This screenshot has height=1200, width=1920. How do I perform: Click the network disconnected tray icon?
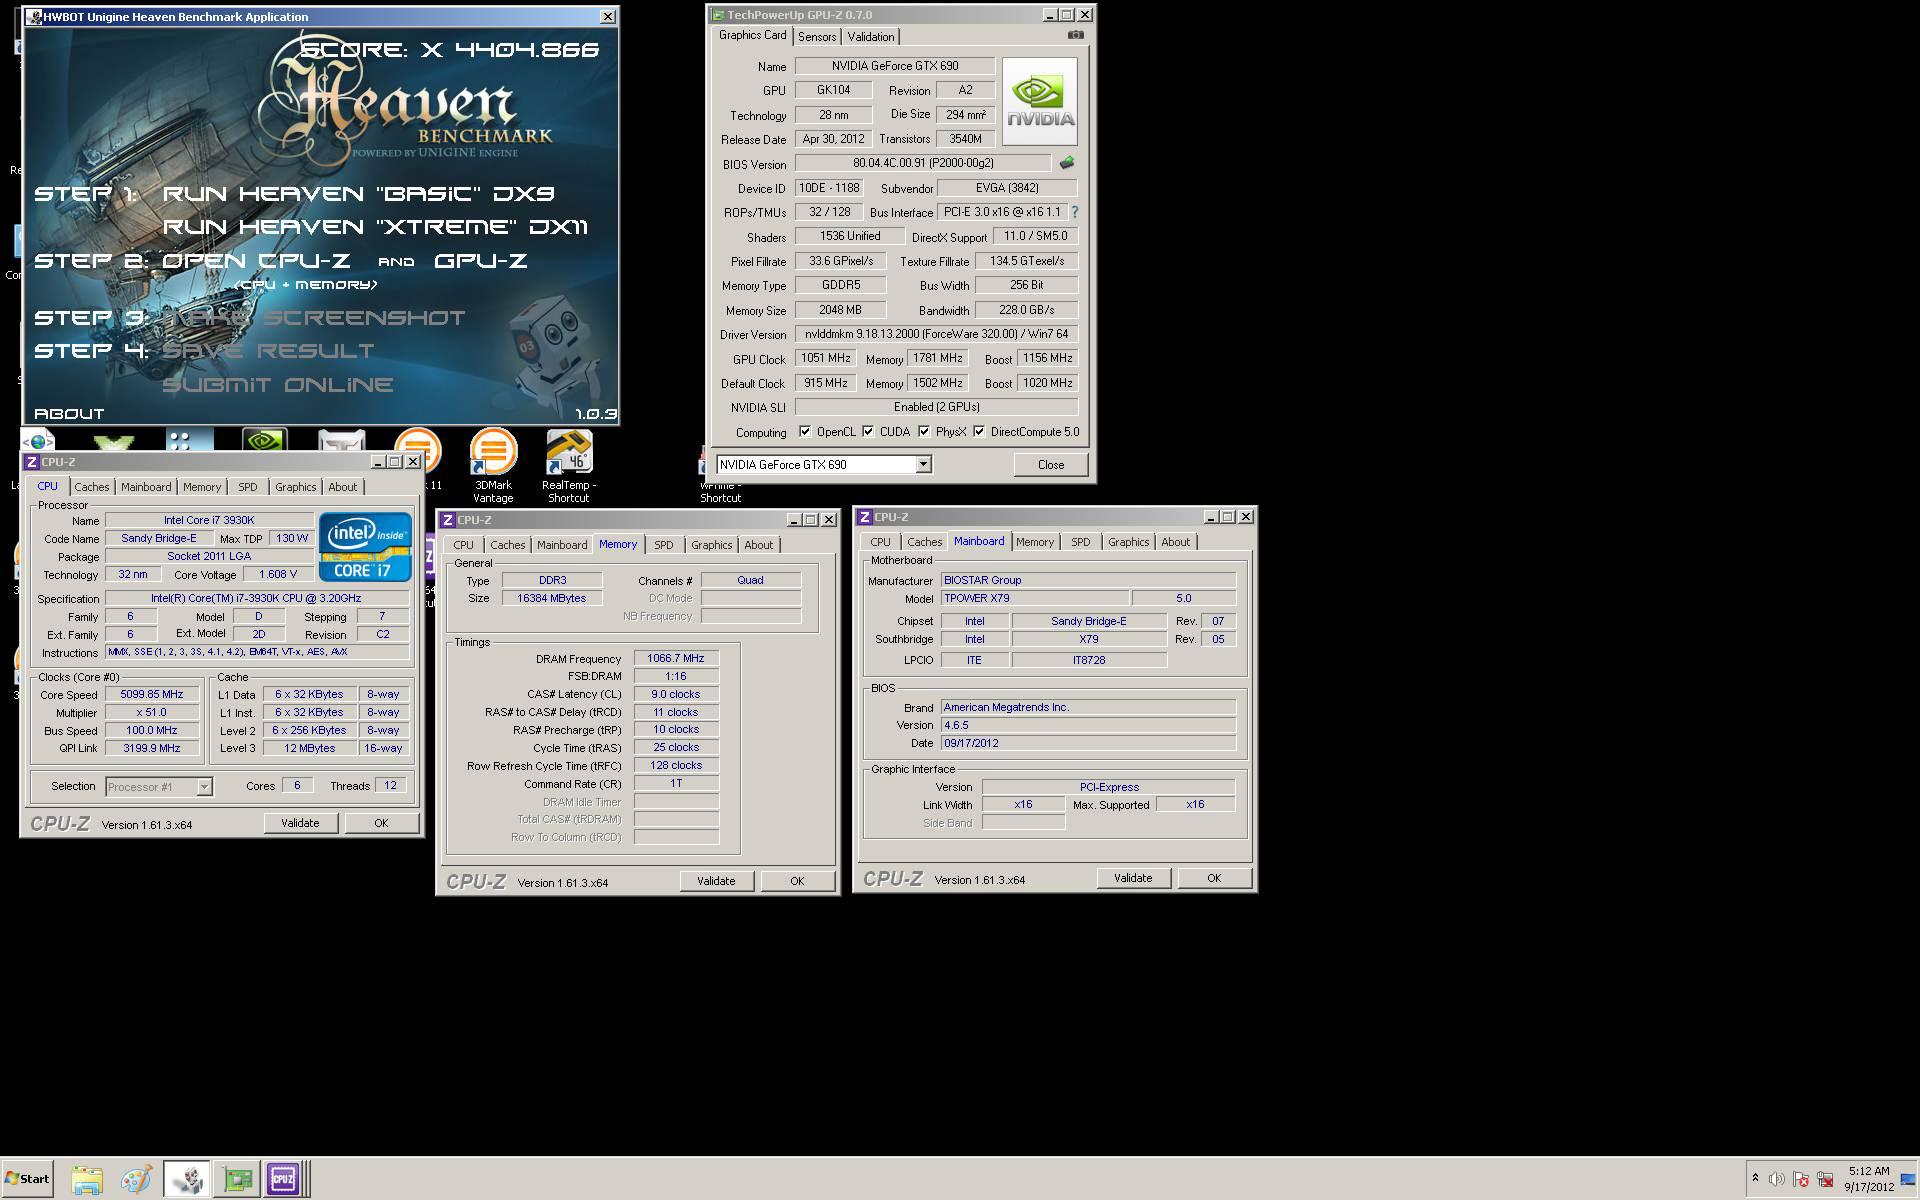pos(1825,1179)
